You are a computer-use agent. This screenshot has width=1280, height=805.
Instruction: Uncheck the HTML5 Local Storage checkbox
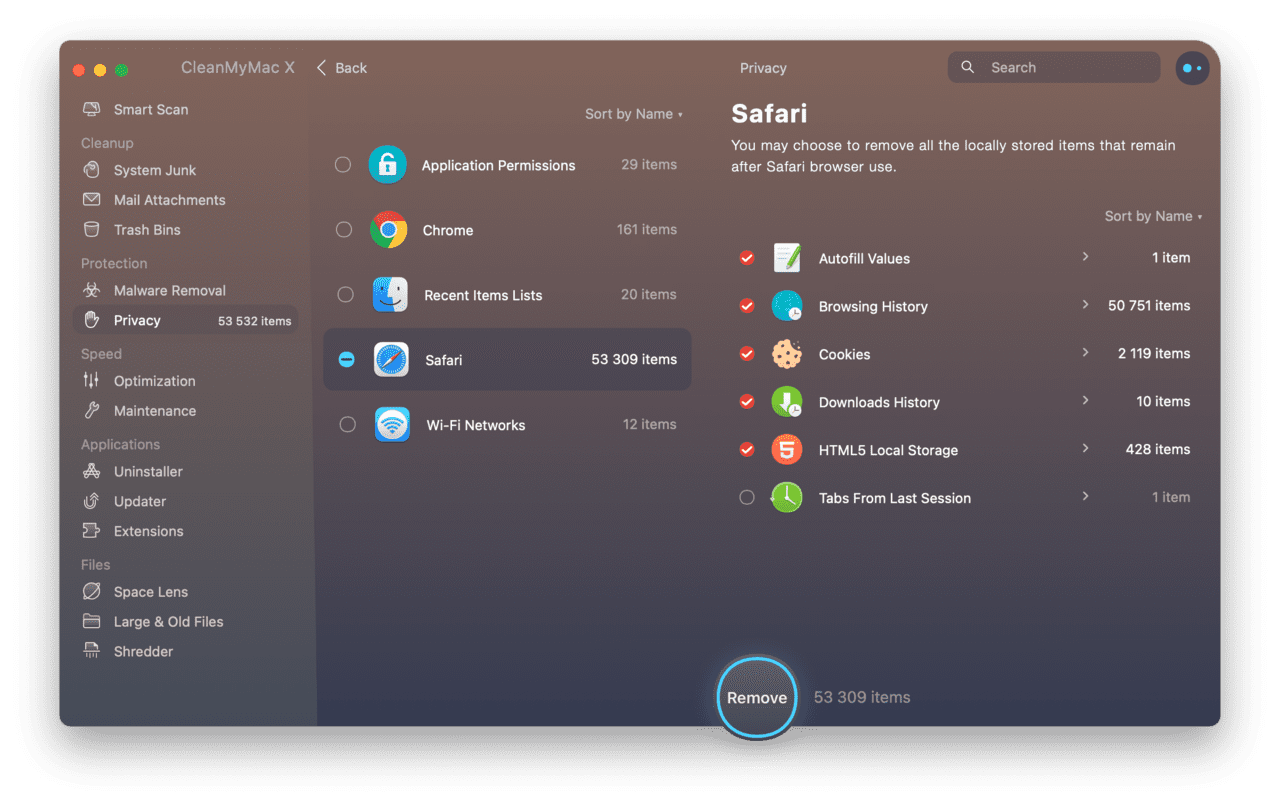[746, 450]
